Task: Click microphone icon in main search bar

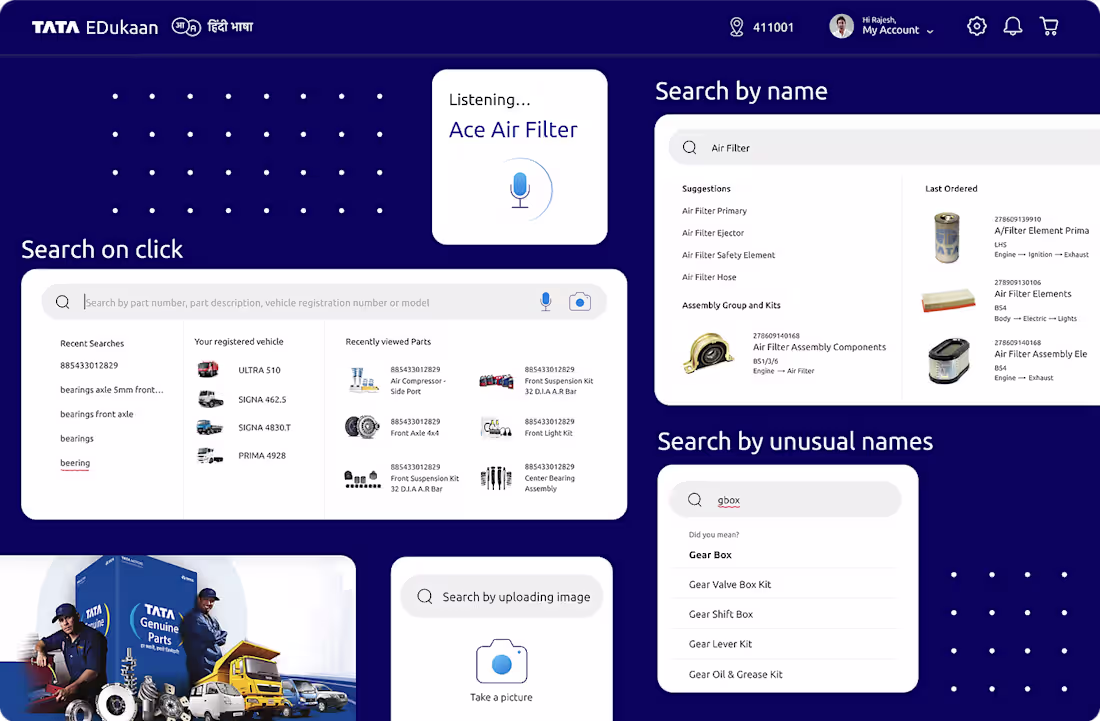Action: point(545,302)
